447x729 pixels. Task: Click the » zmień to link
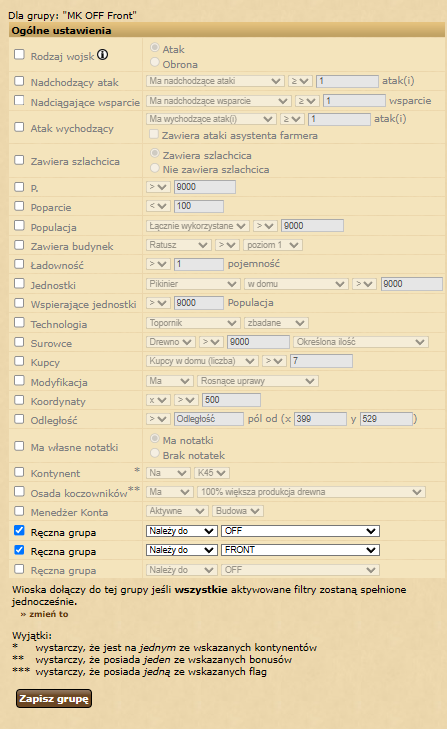click(45, 614)
